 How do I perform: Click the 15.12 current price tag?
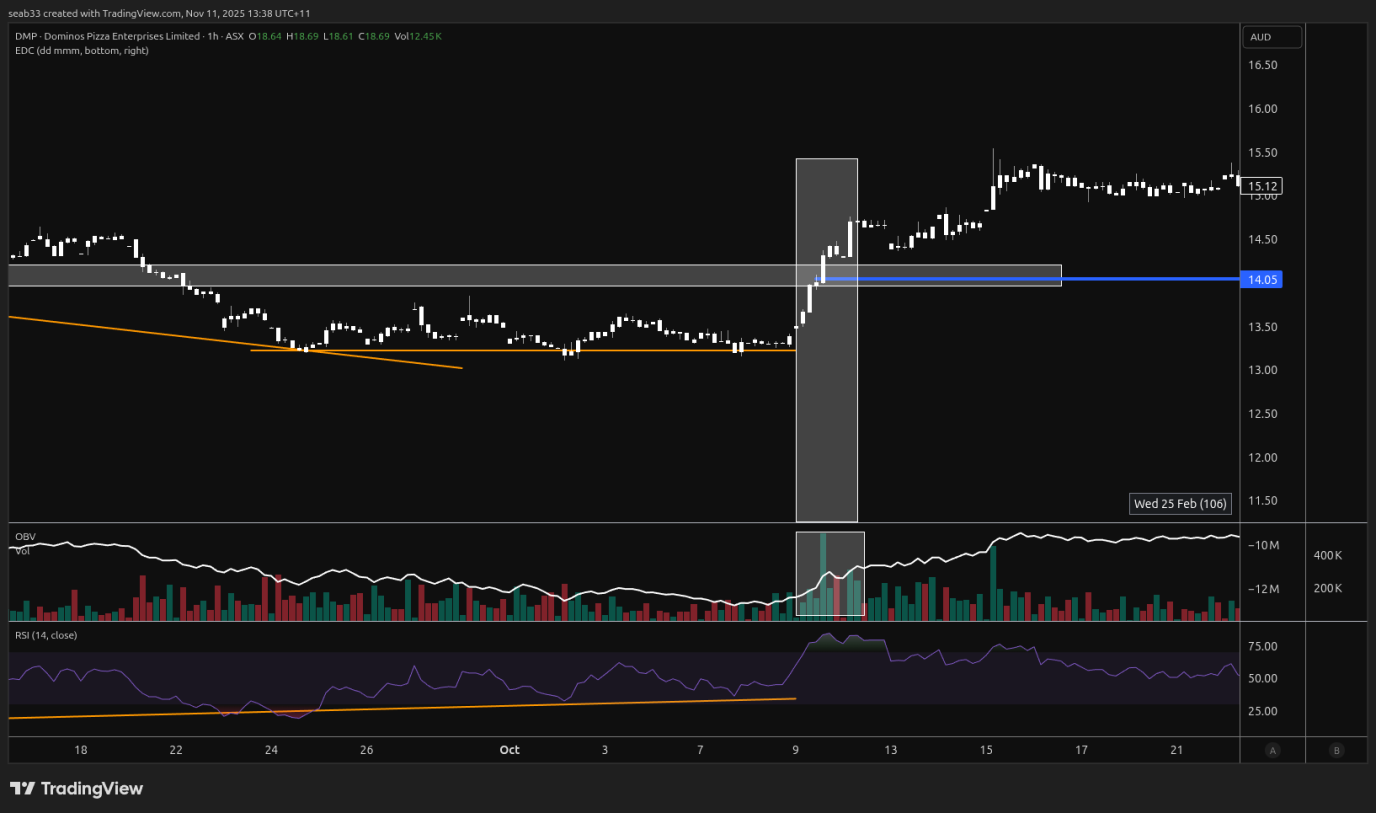point(1264,186)
